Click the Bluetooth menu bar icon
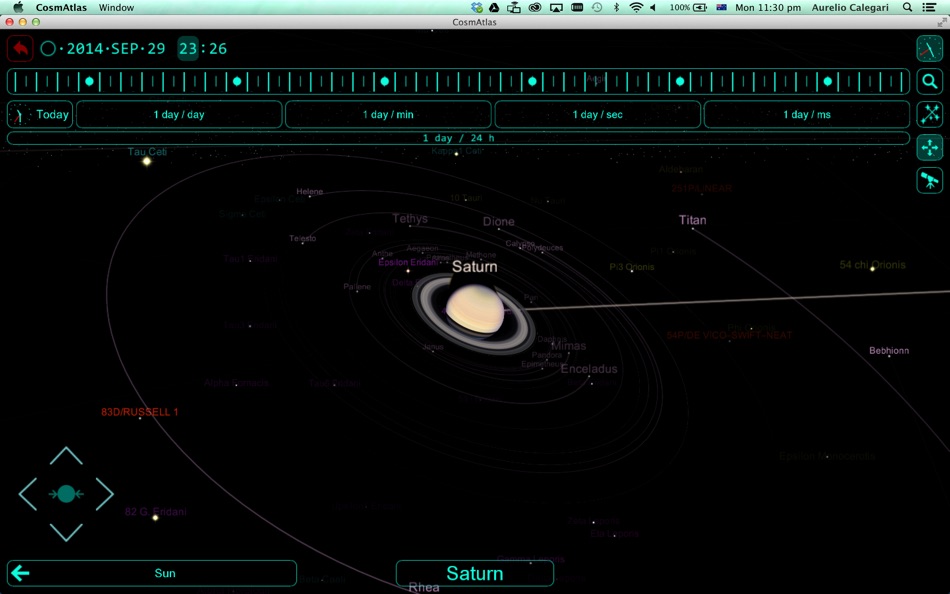Image resolution: width=950 pixels, height=594 pixels. click(x=617, y=7)
